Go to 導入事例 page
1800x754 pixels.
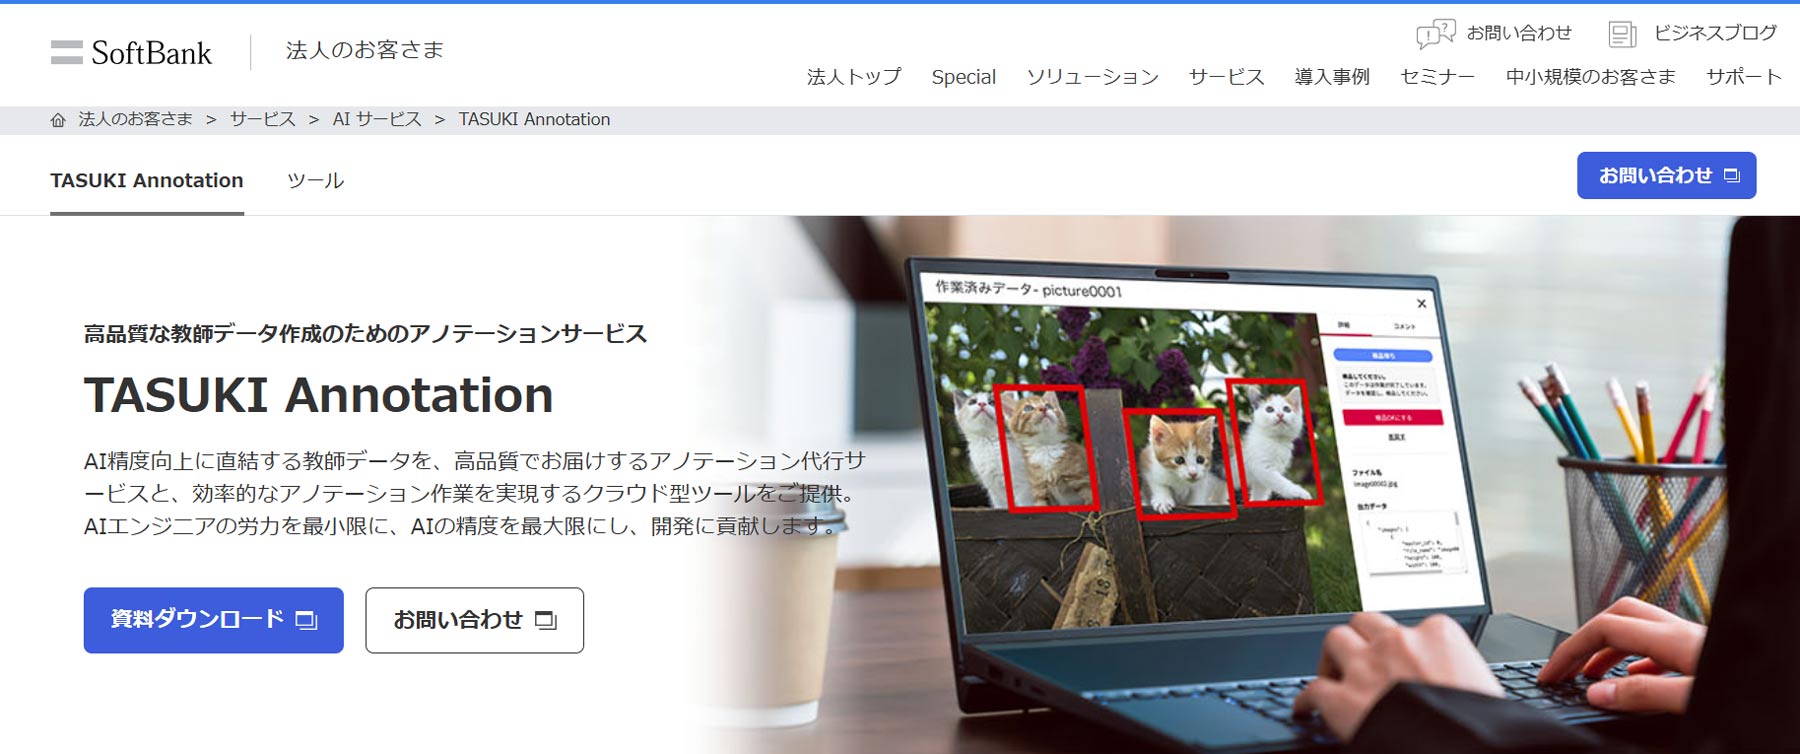tap(1332, 77)
